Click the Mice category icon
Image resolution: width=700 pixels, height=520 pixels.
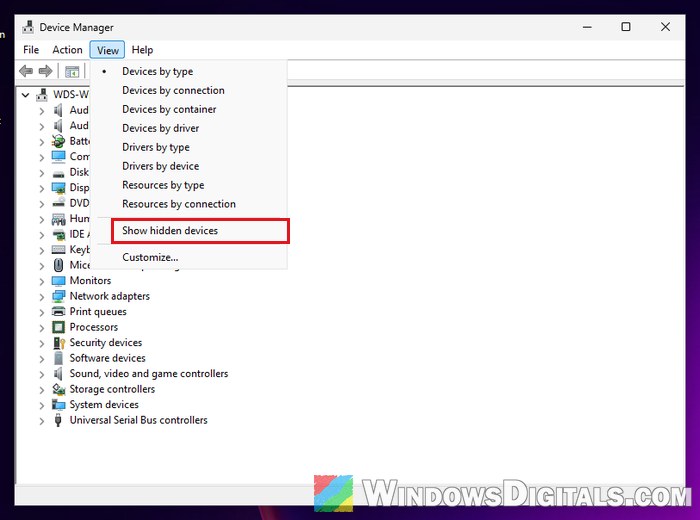pyautogui.click(x=58, y=265)
